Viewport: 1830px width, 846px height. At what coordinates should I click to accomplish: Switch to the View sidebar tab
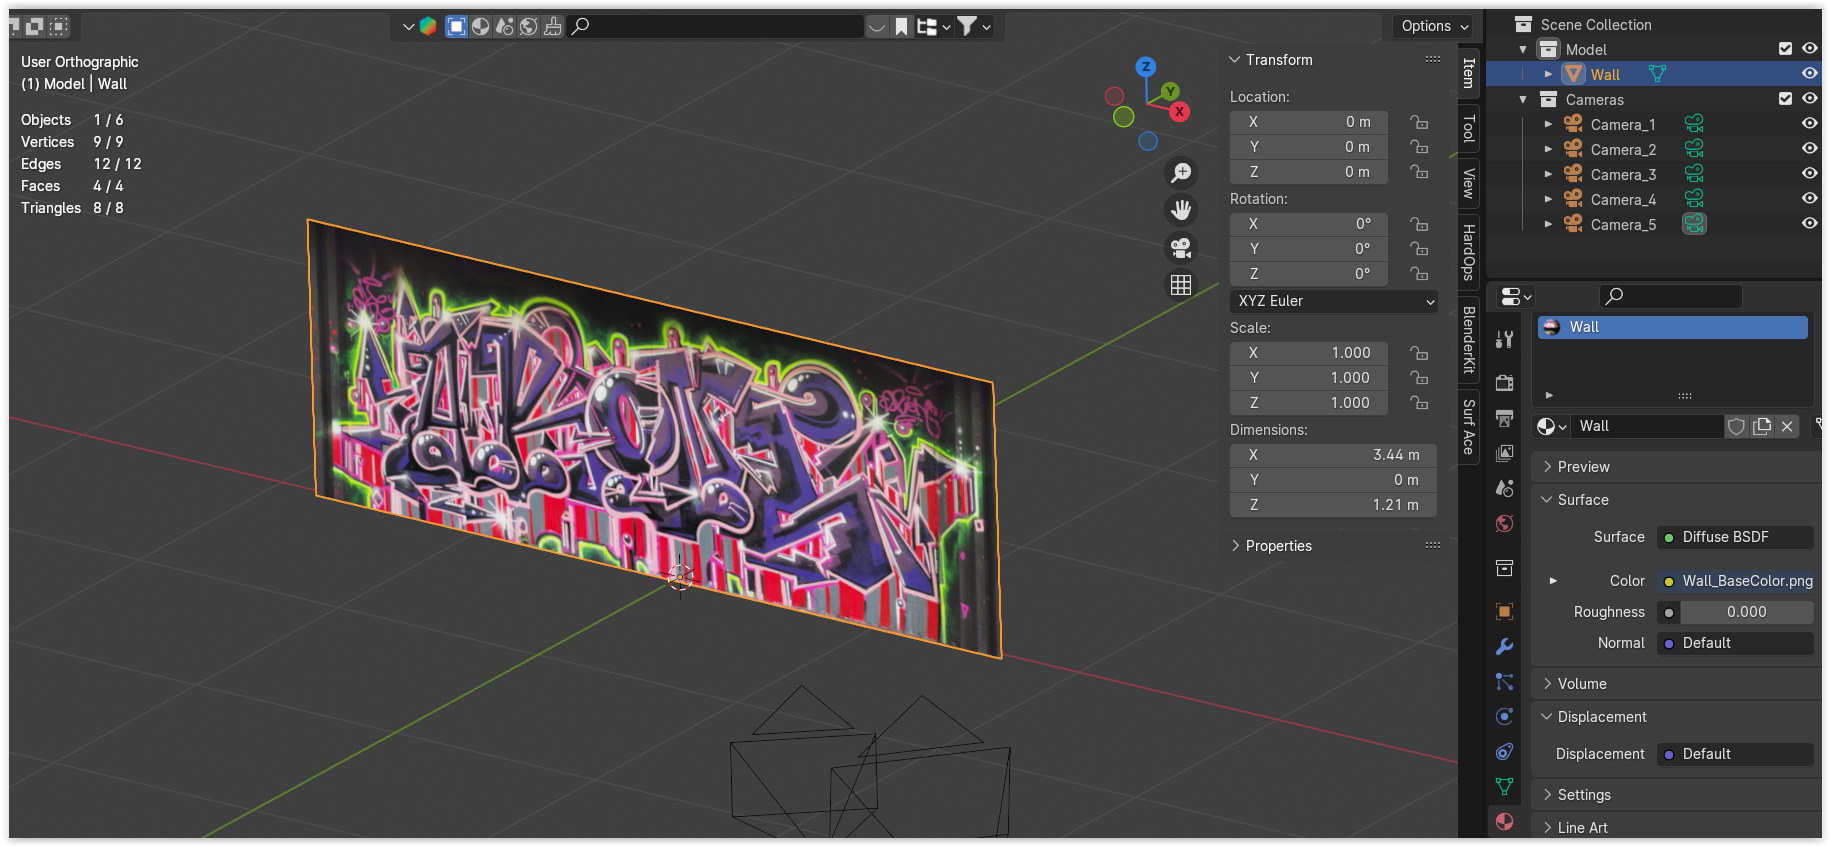(x=1468, y=183)
